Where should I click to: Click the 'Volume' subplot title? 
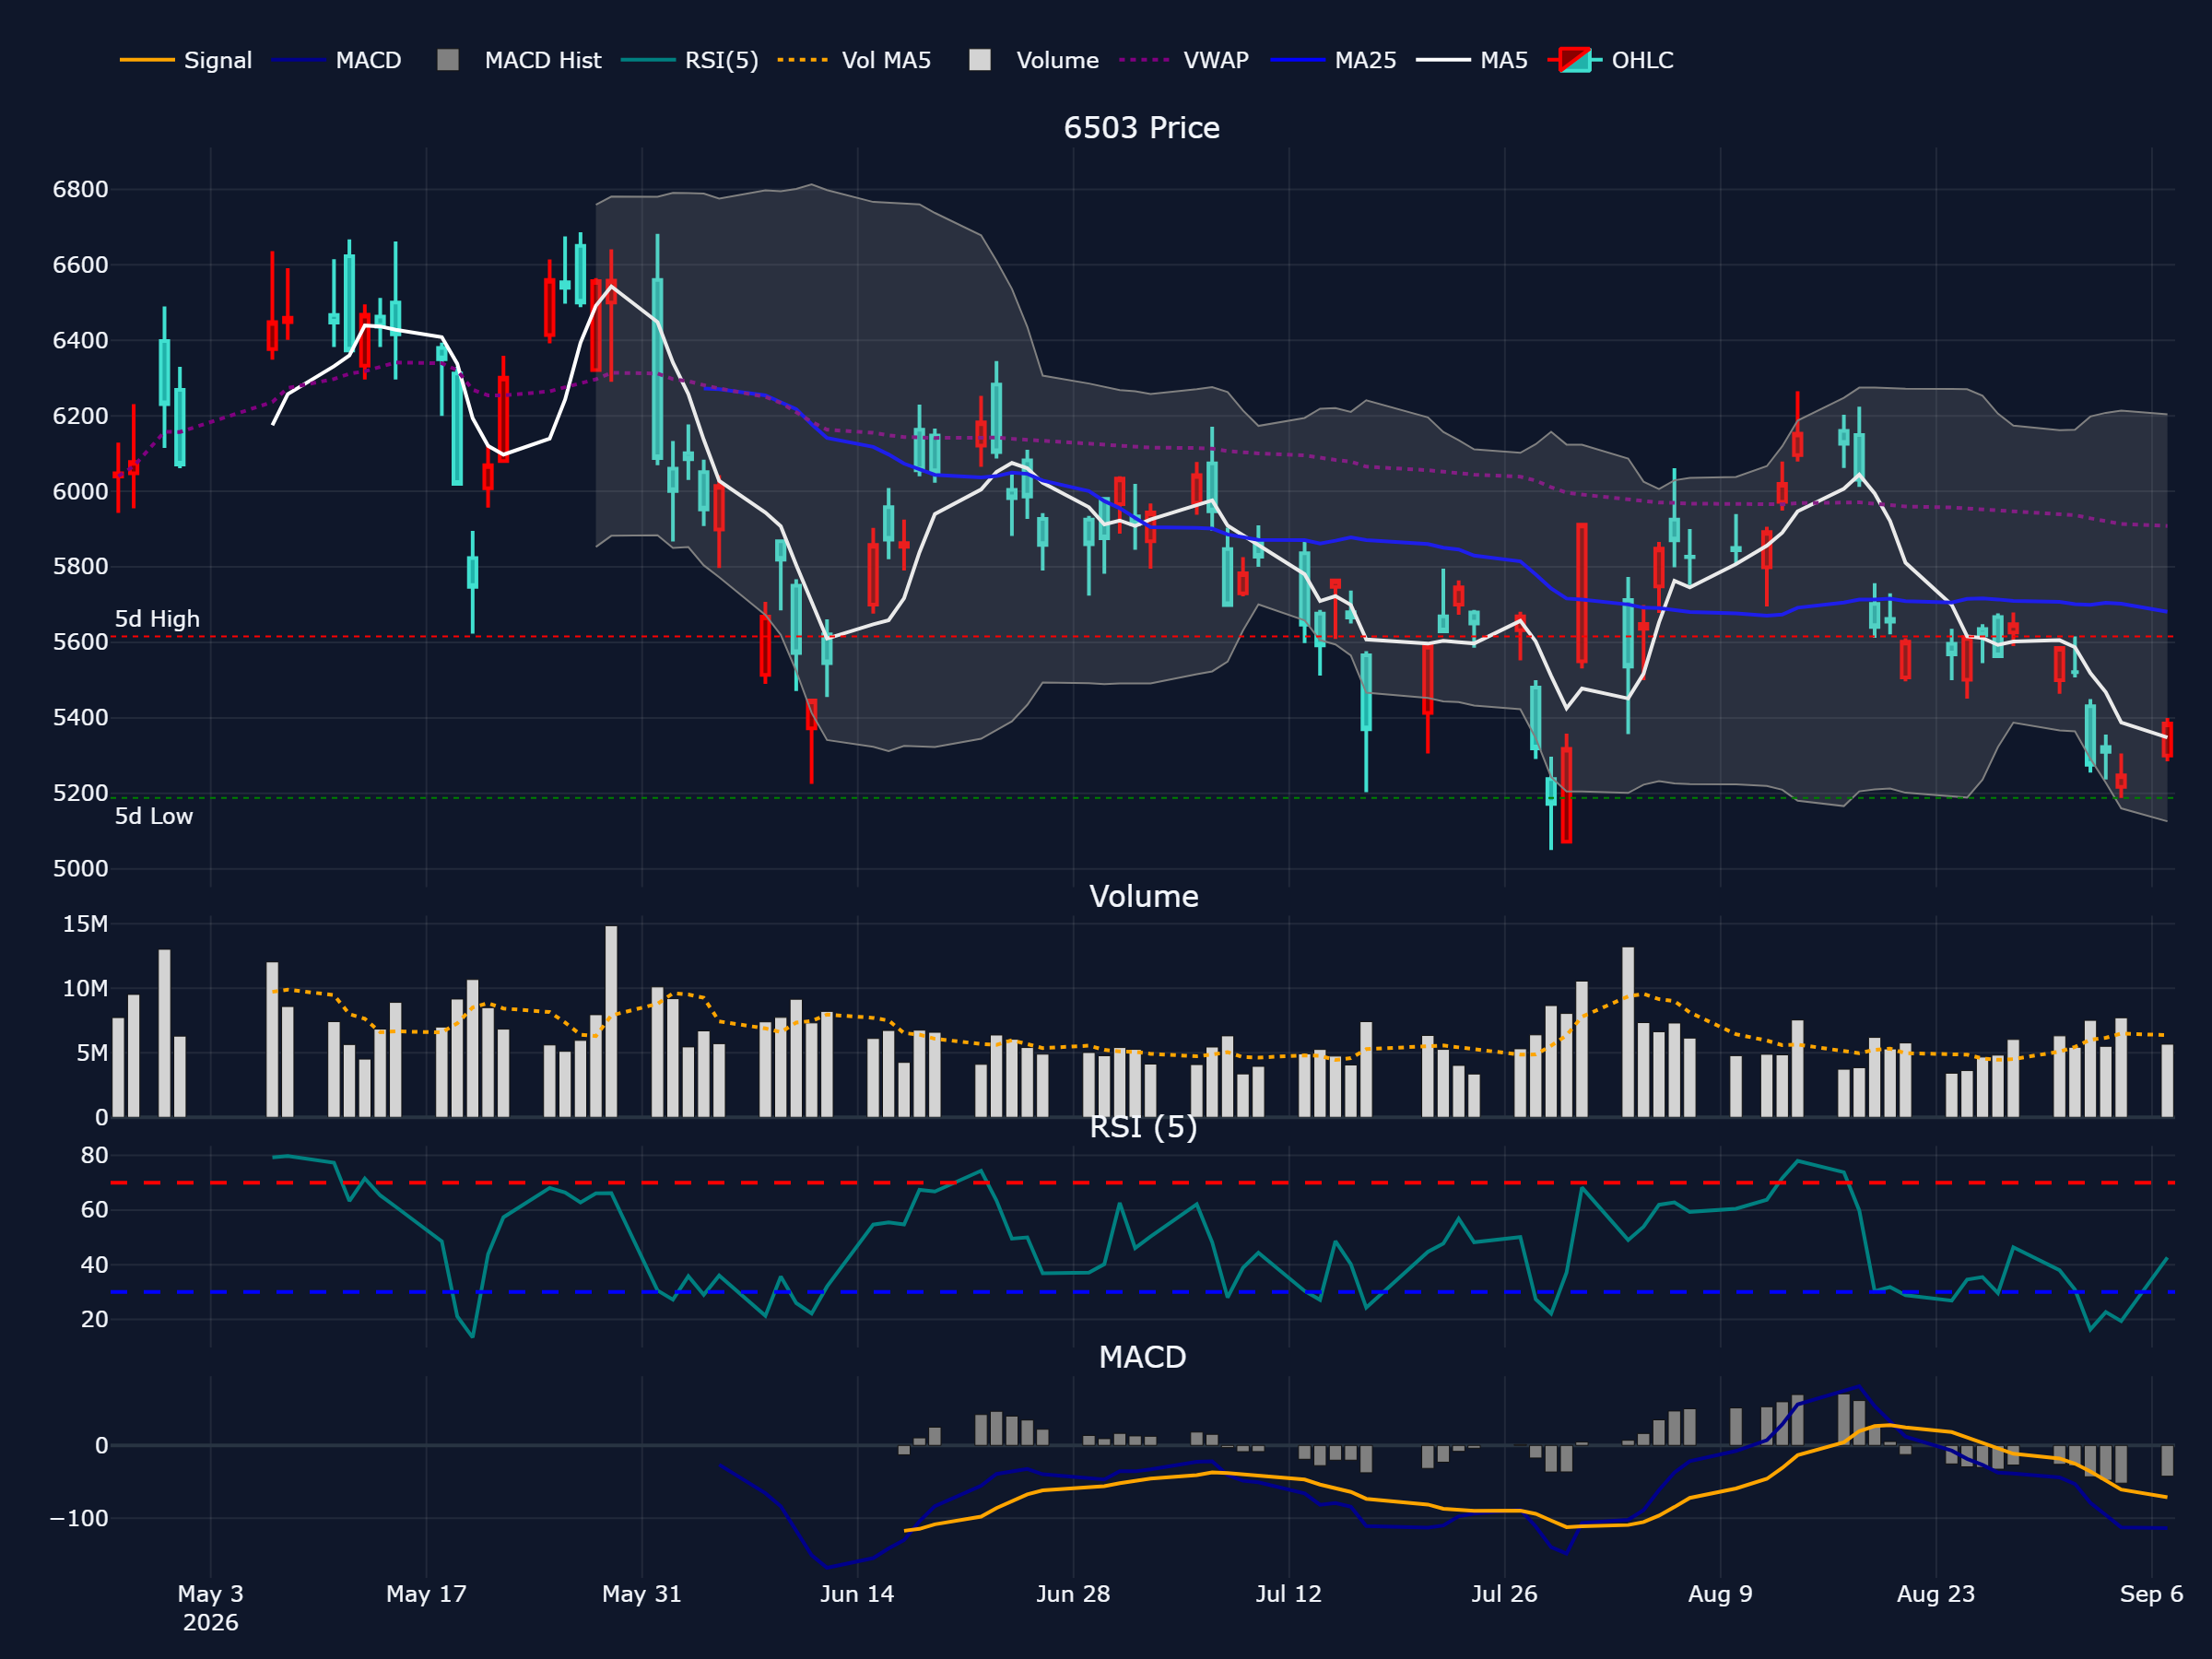pos(1143,896)
